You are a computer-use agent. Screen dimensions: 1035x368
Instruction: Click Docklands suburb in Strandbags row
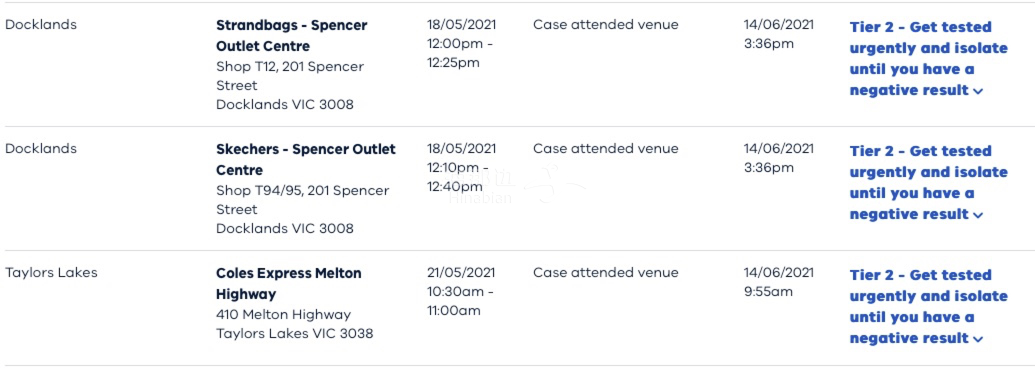pyautogui.click(x=40, y=24)
